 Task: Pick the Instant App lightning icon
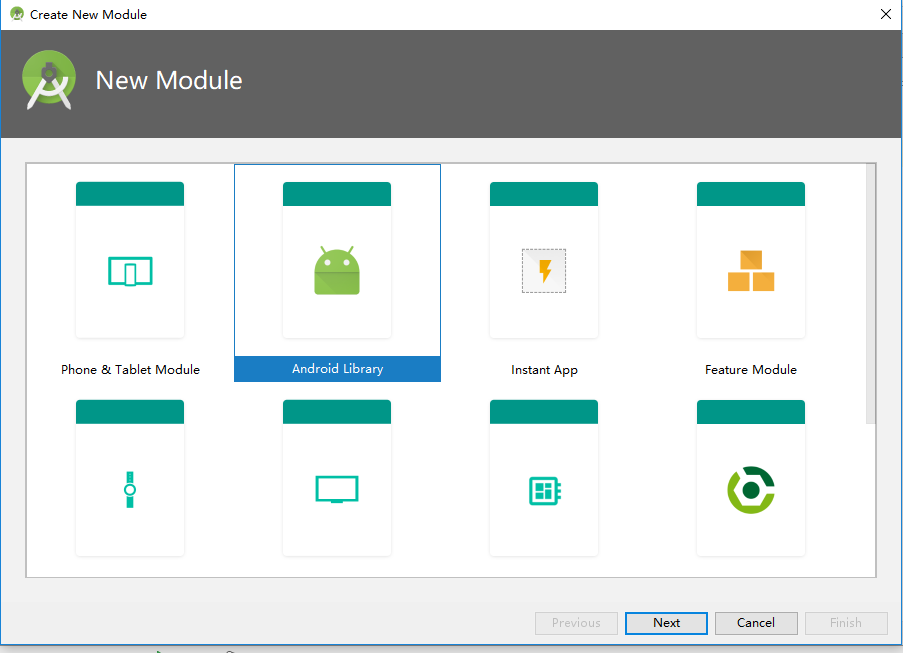tap(544, 271)
